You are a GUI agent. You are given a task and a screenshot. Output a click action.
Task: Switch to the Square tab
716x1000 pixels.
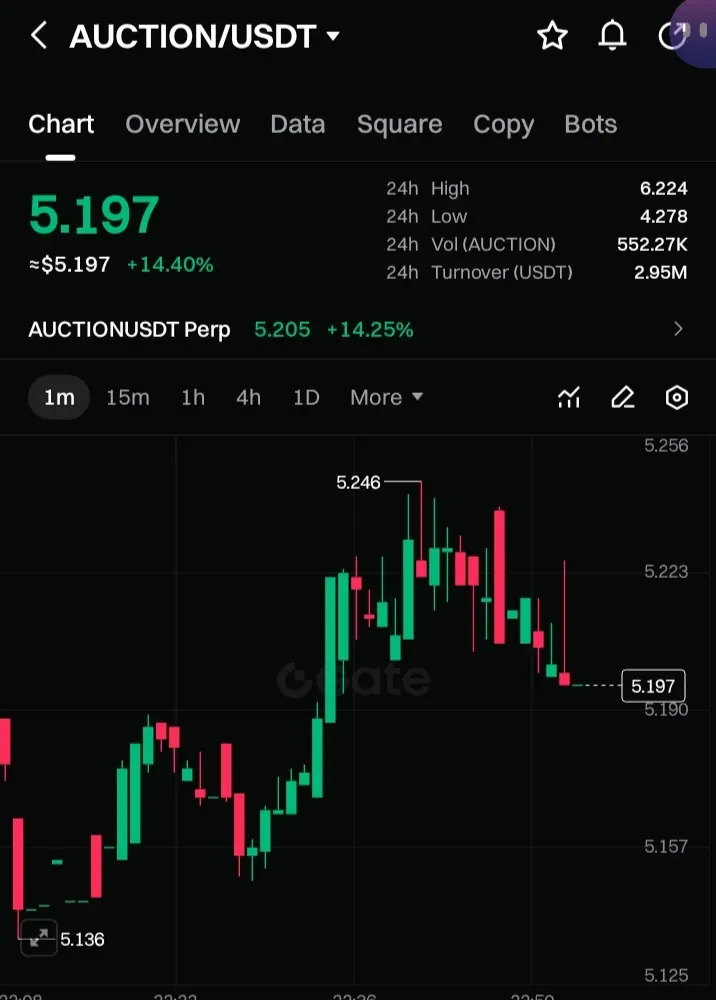pyautogui.click(x=400, y=124)
